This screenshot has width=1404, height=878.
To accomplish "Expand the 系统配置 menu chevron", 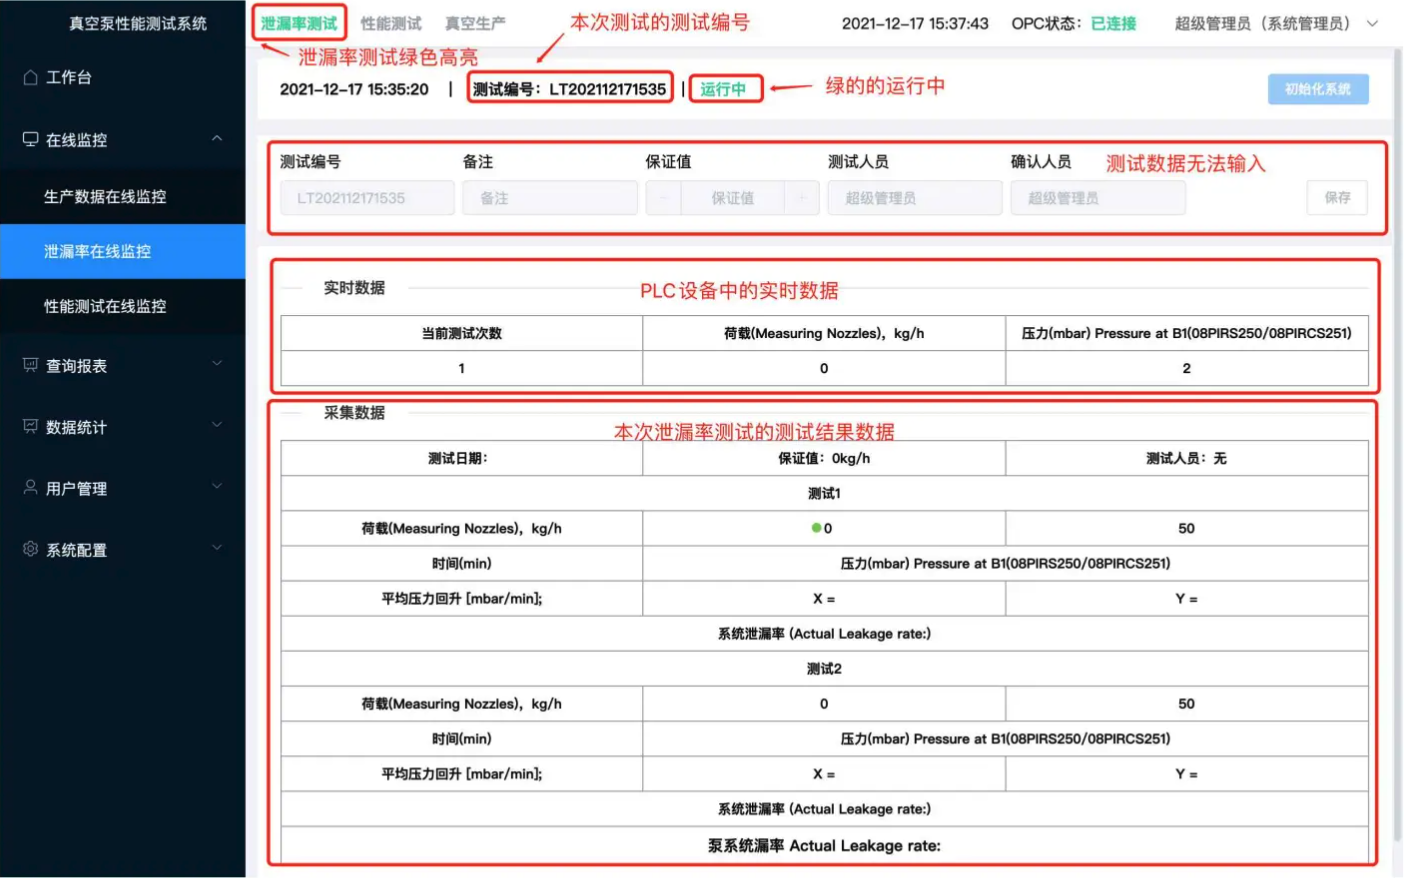I will (217, 548).
